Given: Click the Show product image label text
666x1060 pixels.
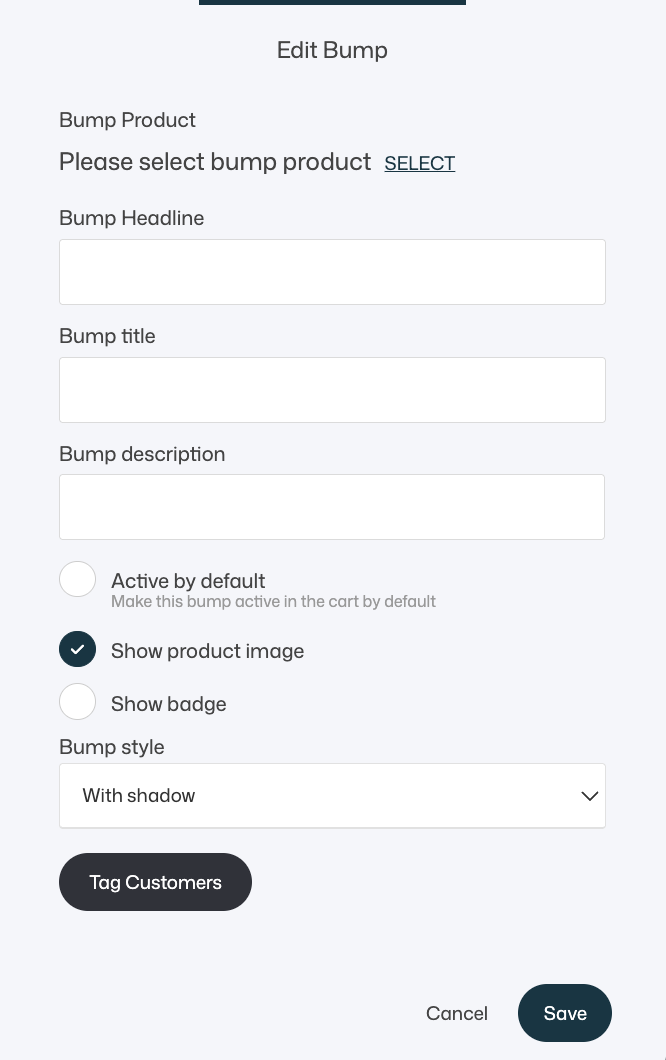Looking at the screenshot, I should click(208, 651).
